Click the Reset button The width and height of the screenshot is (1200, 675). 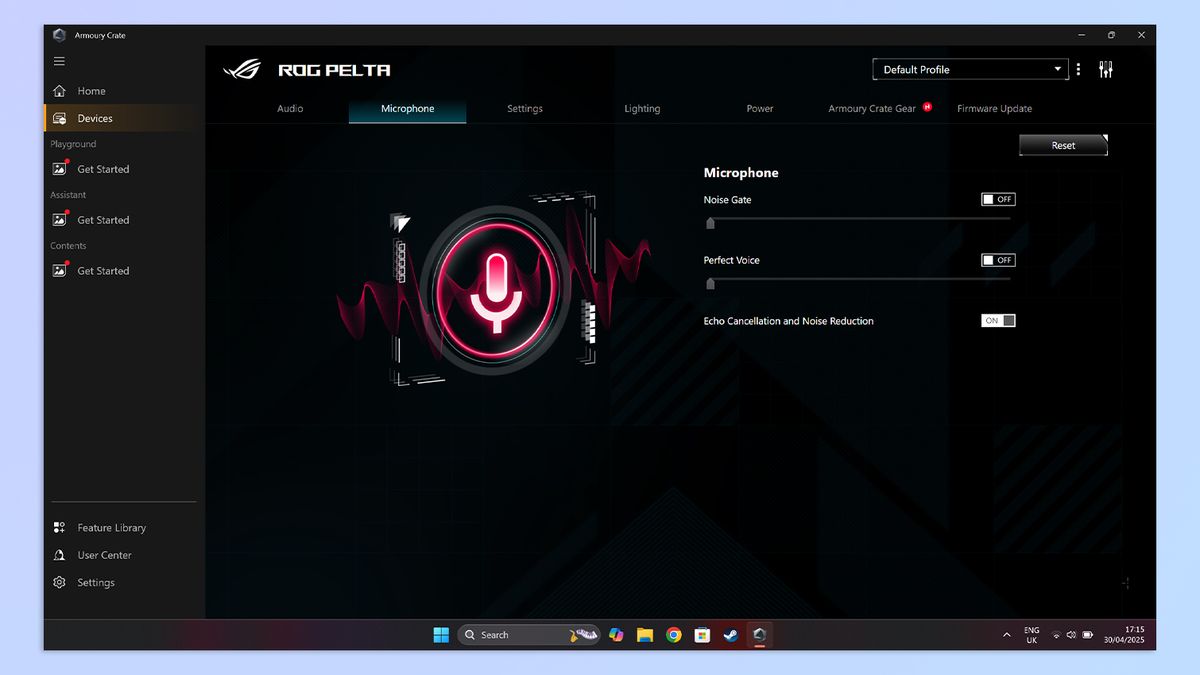tap(1063, 144)
